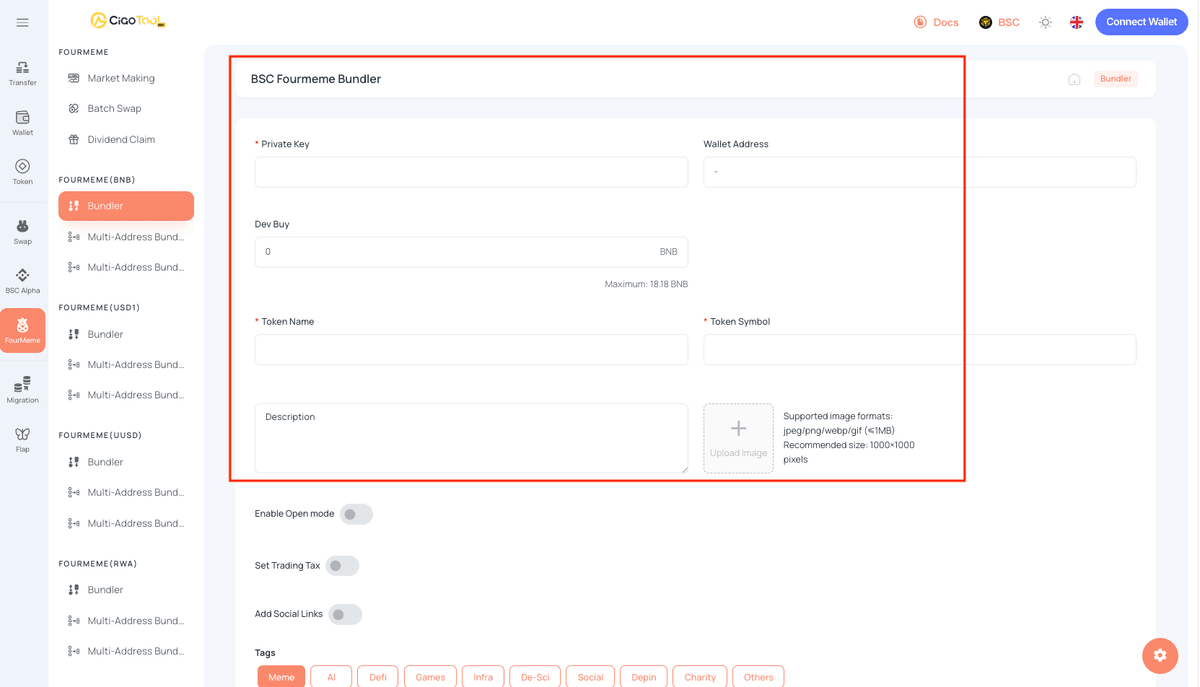1200x687 pixels.
Task: Click the CiGoTool logo
Action: coord(128,21)
